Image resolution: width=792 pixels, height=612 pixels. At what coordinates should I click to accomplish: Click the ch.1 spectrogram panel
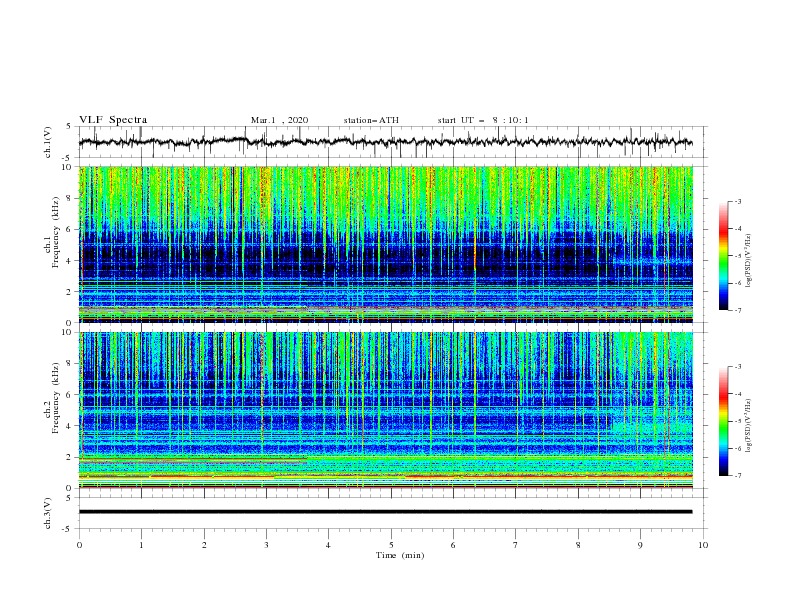tap(386, 244)
